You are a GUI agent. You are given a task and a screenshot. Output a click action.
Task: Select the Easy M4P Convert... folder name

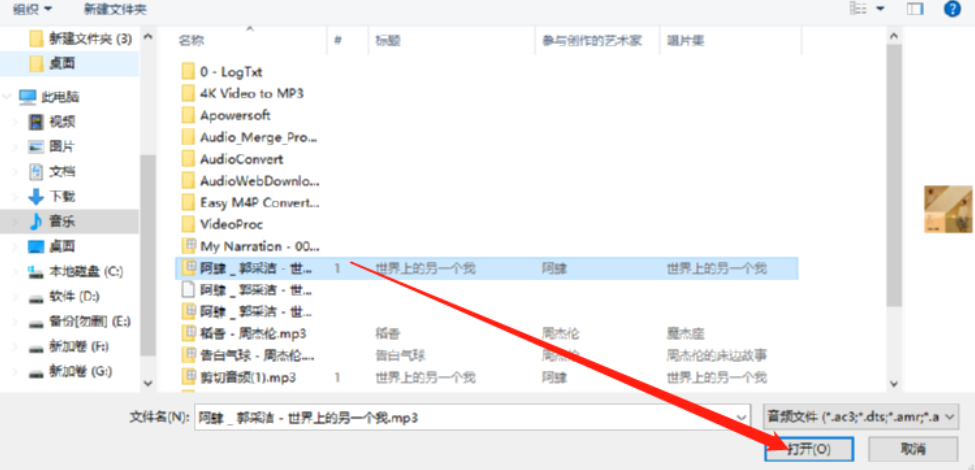pos(260,203)
